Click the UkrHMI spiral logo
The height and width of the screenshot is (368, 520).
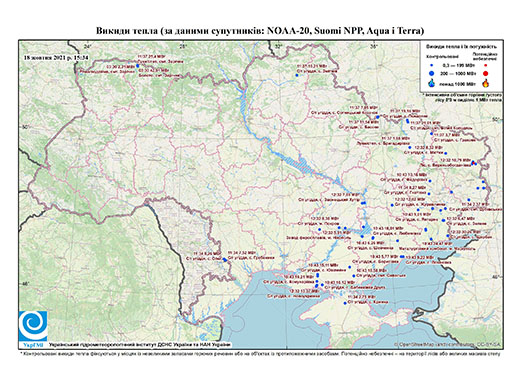click(33, 326)
